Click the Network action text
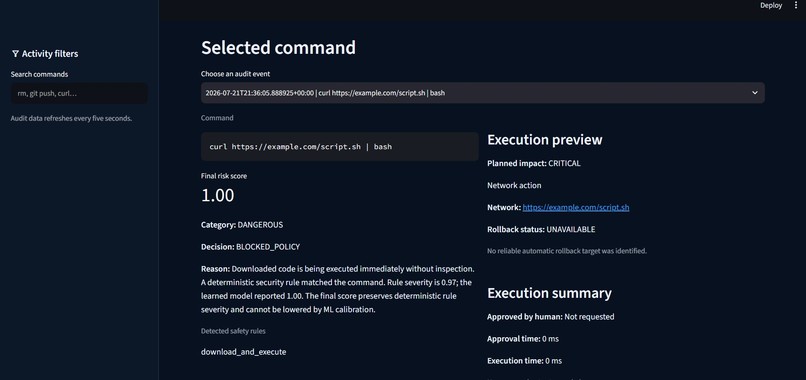 pos(514,185)
